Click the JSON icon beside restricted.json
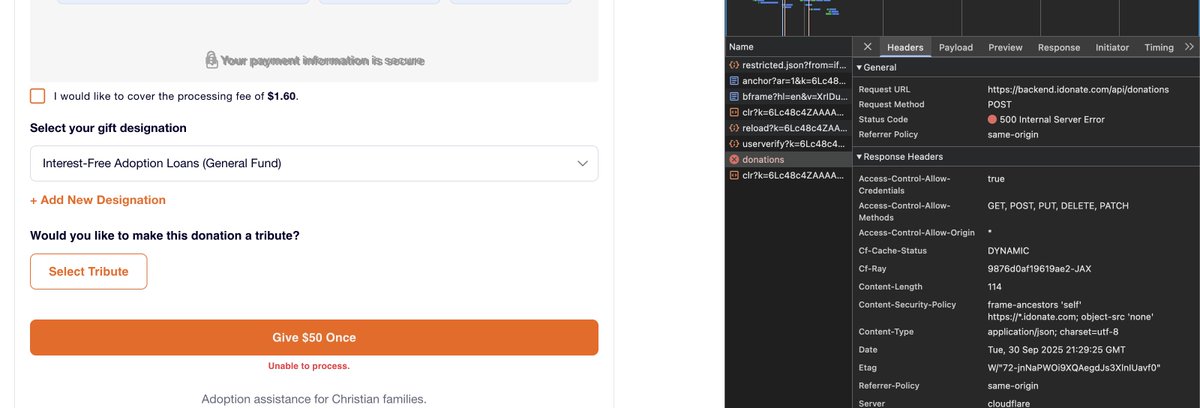This screenshot has width=1200, height=408. (734, 64)
